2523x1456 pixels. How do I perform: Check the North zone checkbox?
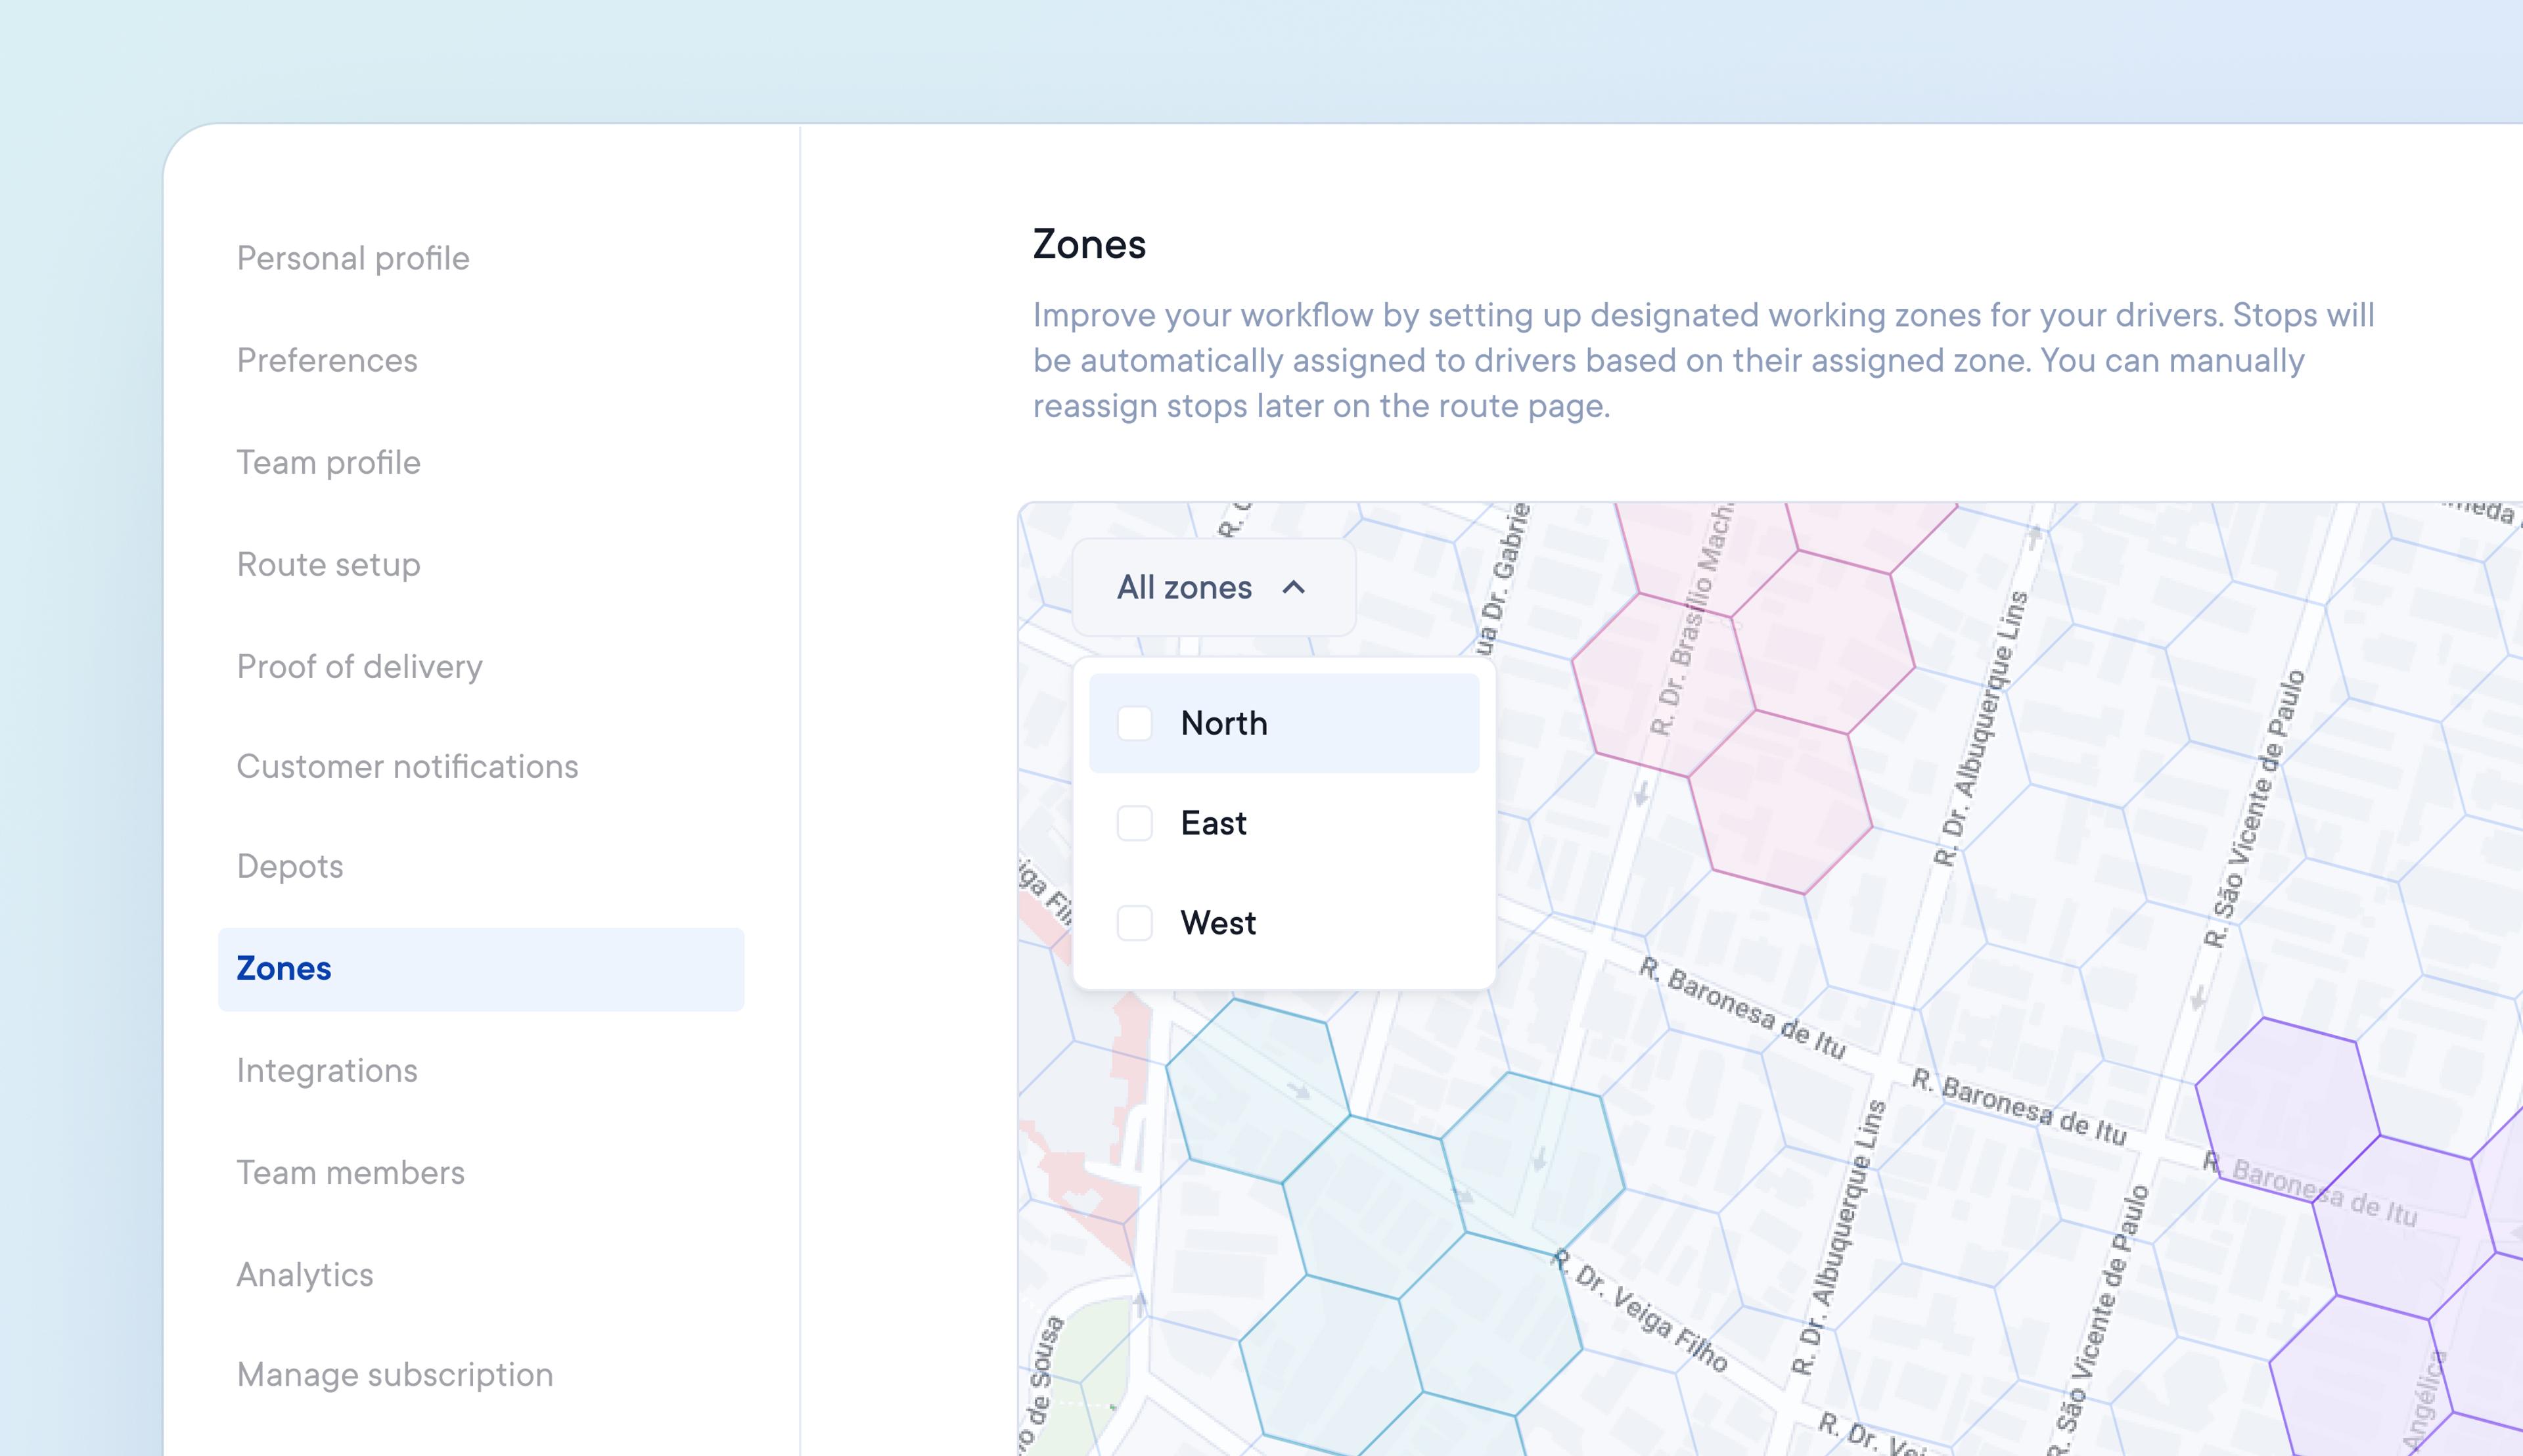click(x=1135, y=723)
